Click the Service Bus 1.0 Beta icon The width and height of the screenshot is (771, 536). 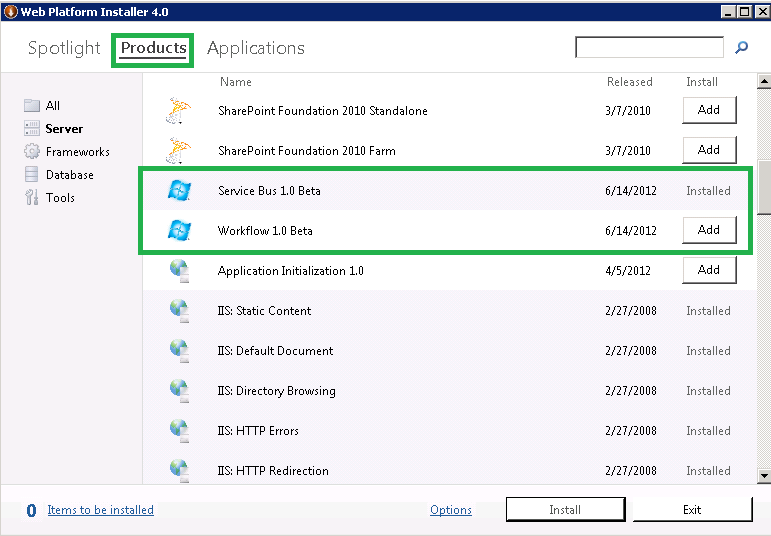(179, 191)
